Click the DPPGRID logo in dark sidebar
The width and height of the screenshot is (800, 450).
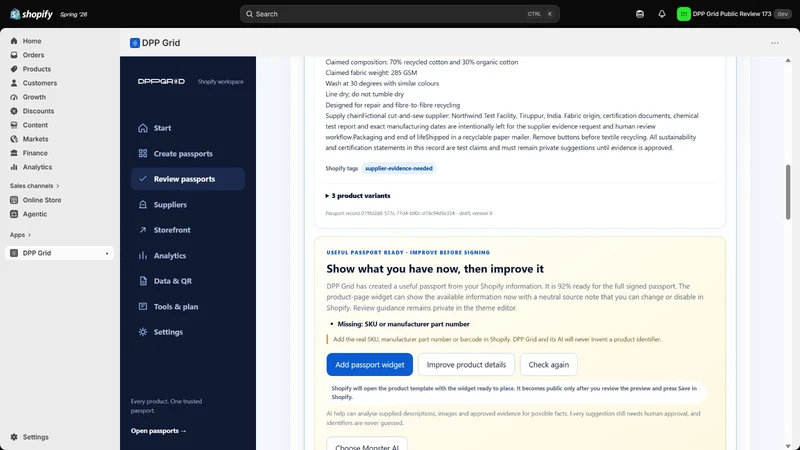[x=161, y=81]
